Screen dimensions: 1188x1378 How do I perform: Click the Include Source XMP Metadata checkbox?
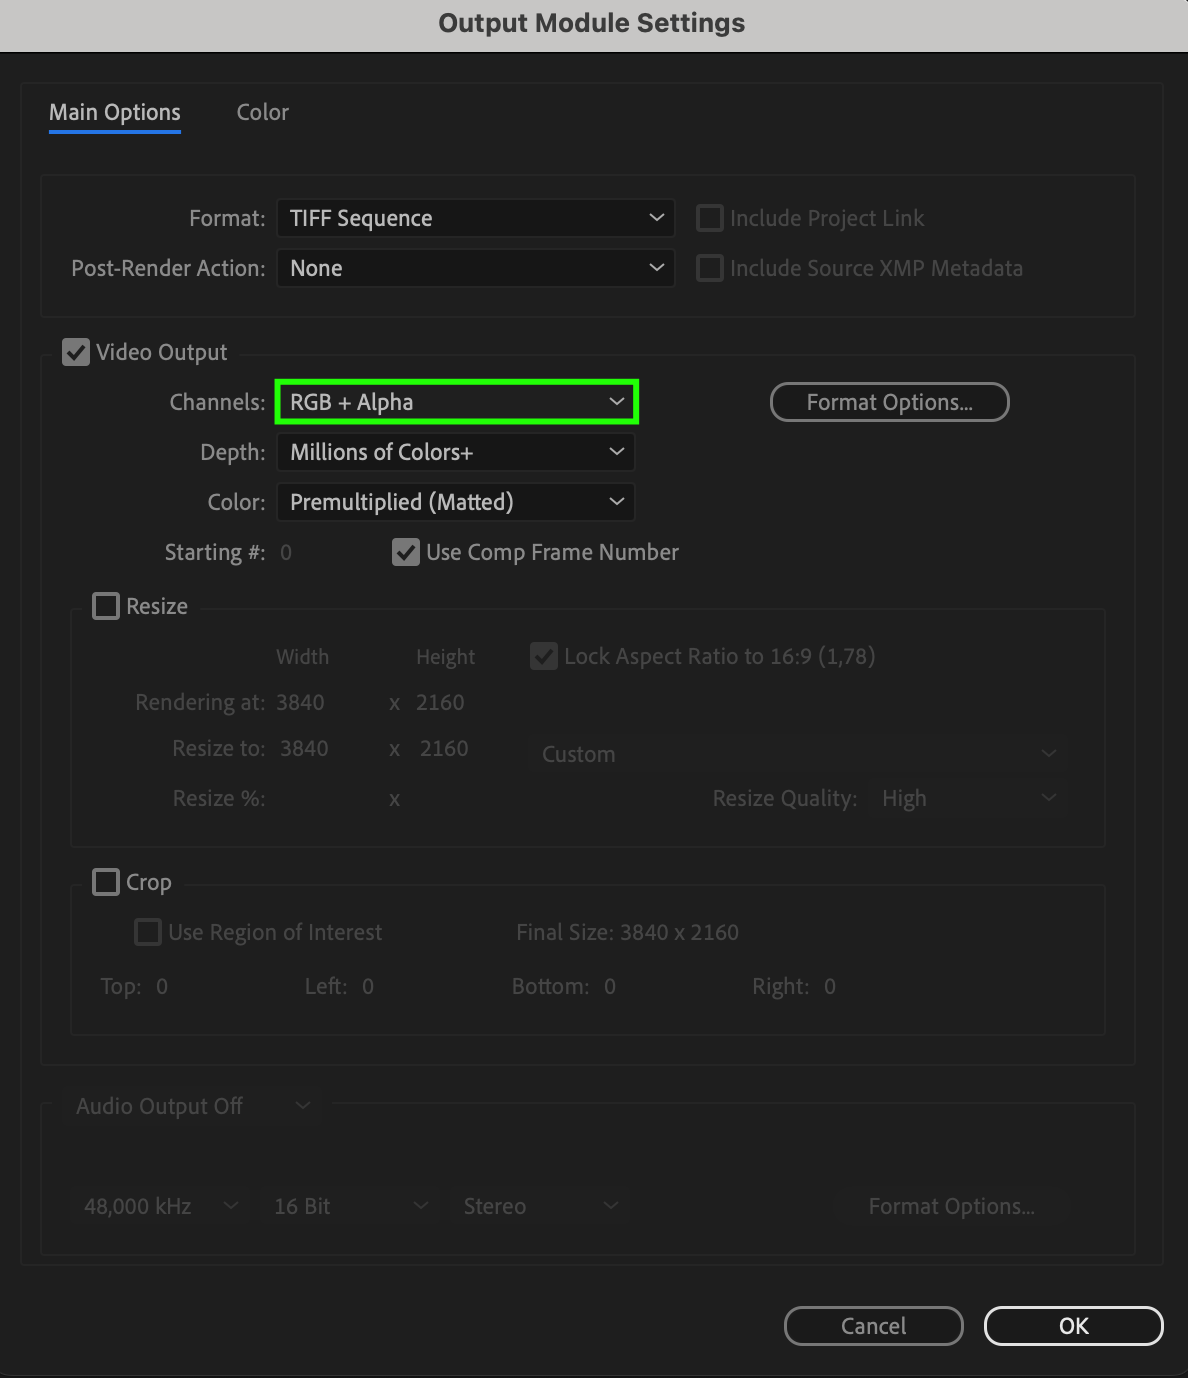coord(710,268)
